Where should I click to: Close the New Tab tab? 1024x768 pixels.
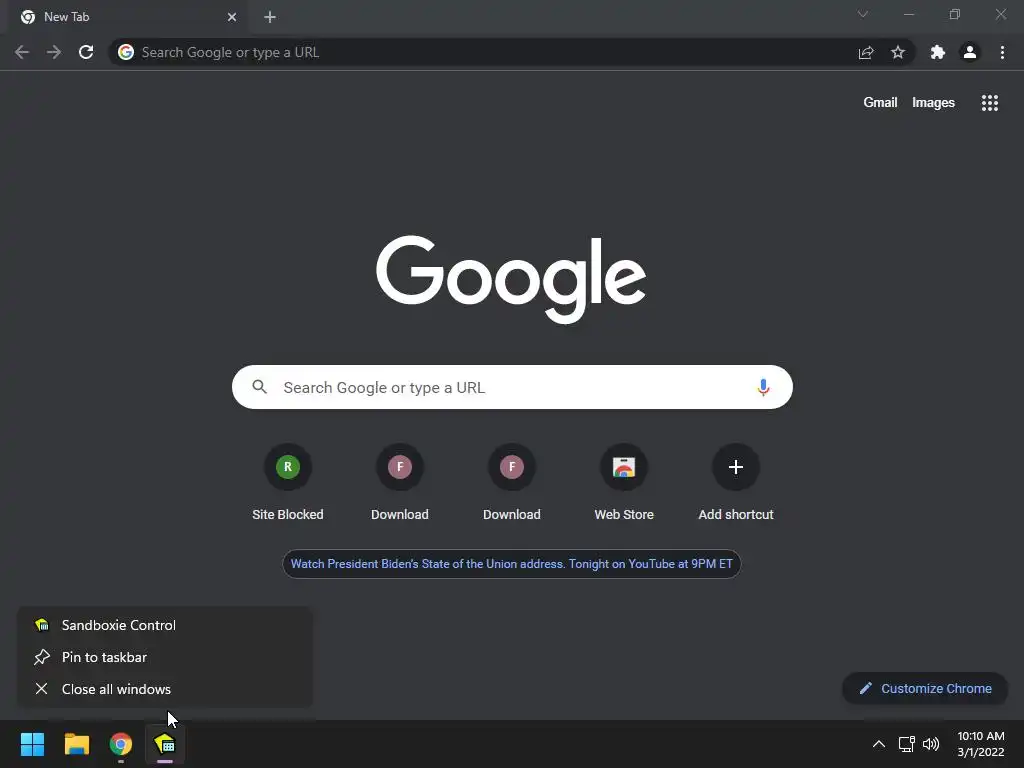pyautogui.click(x=232, y=17)
